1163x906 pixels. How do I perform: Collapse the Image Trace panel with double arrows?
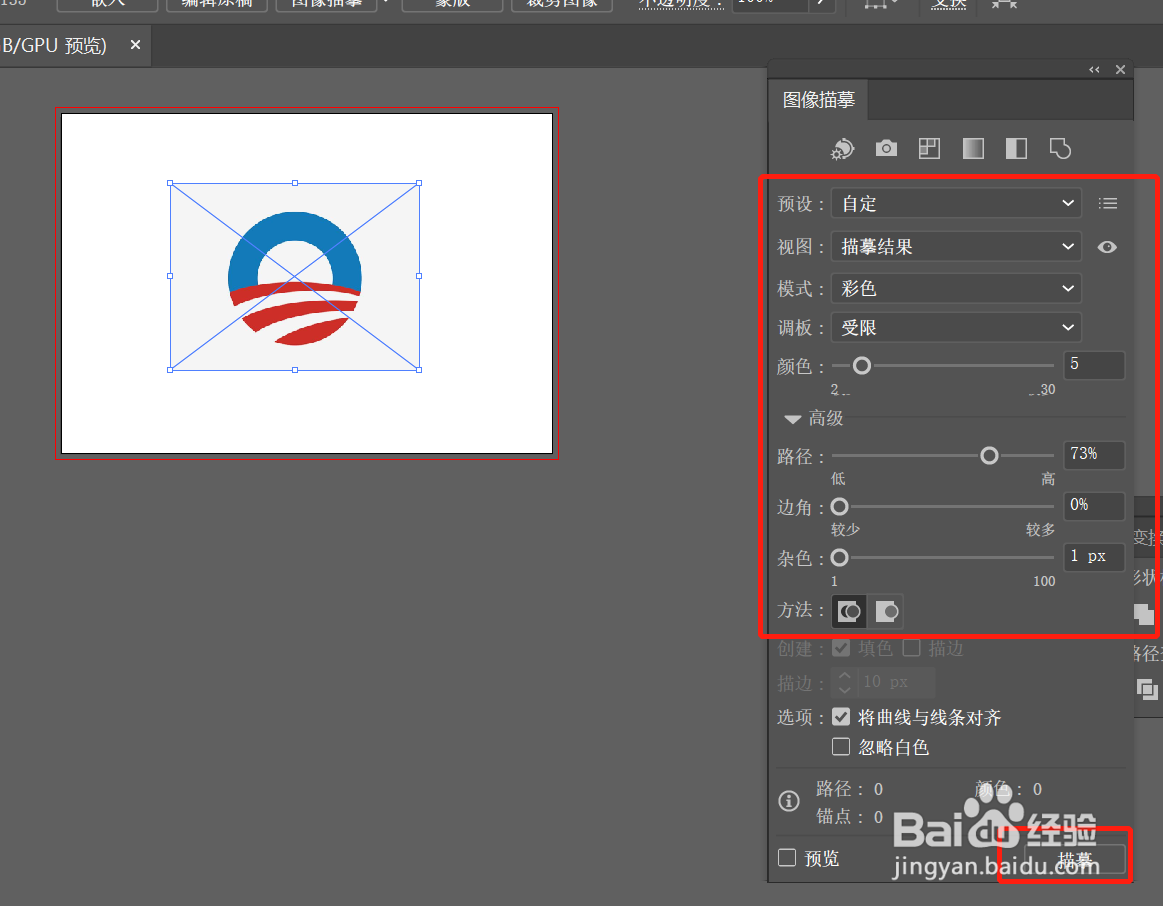[1094, 70]
